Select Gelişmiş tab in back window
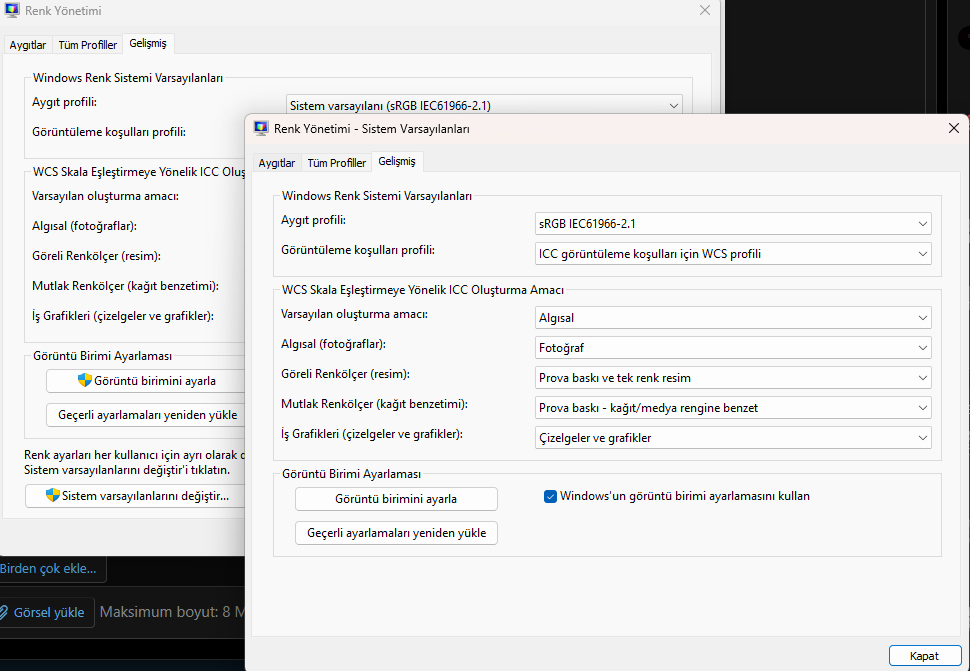Image resolution: width=970 pixels, height=671 pixels. pyautogui.click(x=148, y=43)
